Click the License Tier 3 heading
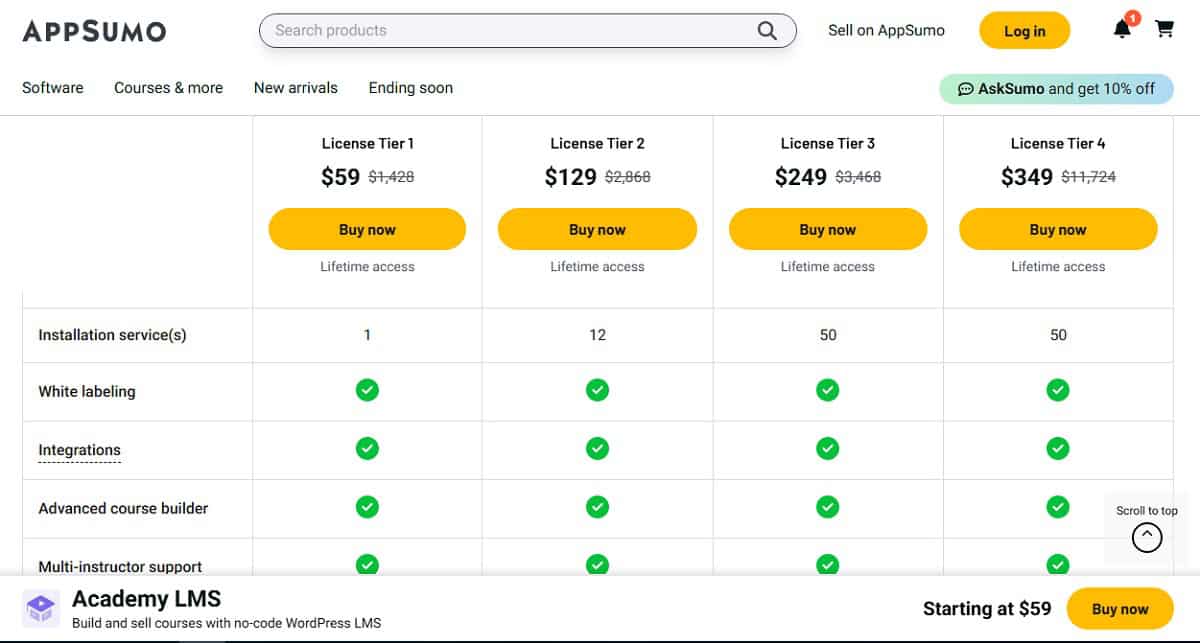The image size is (1200, 643). click(x=827, y=143)
